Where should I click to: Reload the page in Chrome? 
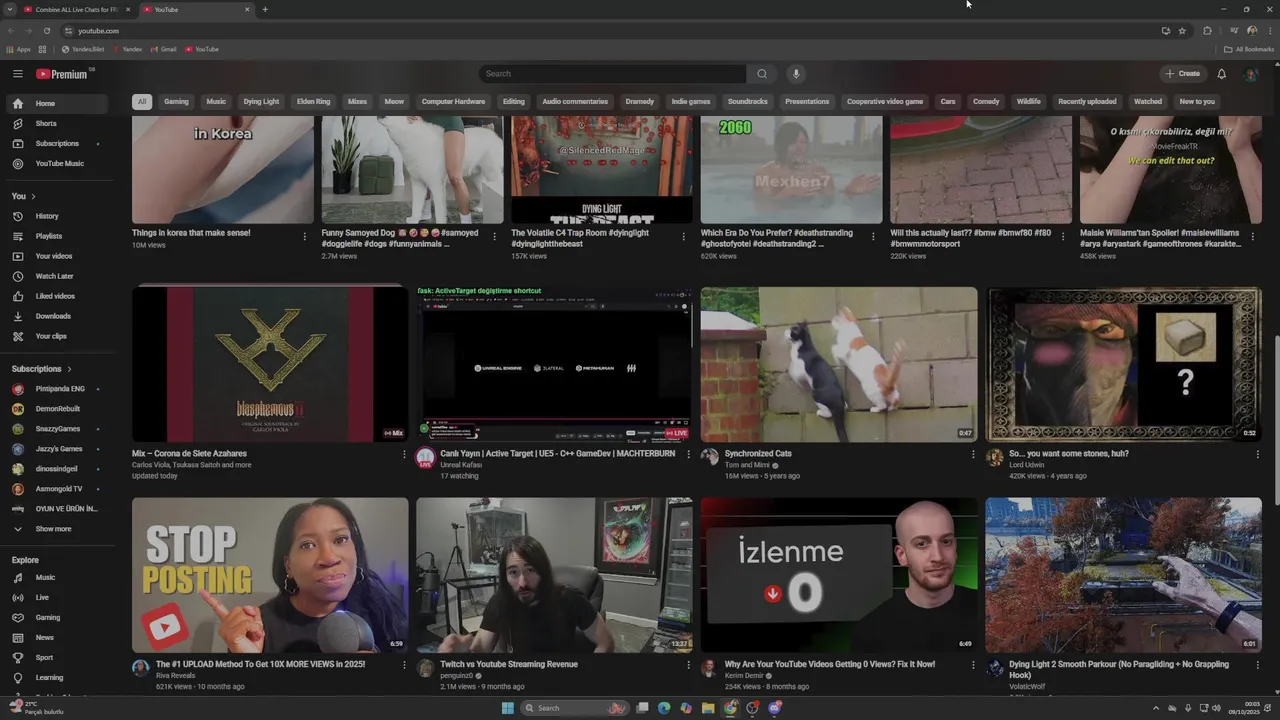pyautogui.click(x=46, y=31)
